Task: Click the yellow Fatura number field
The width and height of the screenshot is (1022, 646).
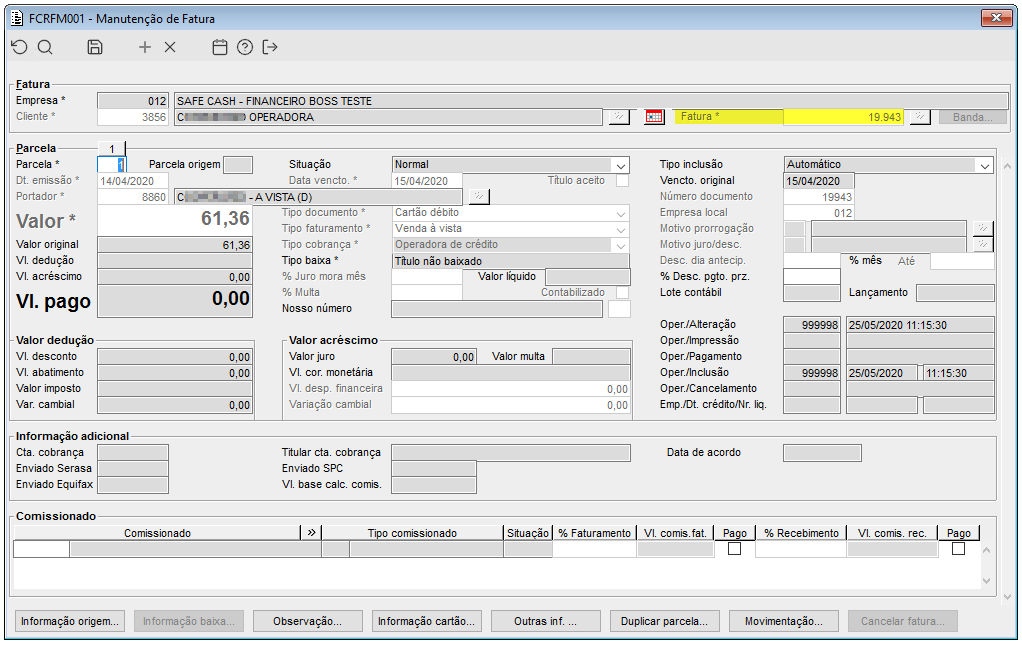Action: pyautogui.click(x=843, y=117)
